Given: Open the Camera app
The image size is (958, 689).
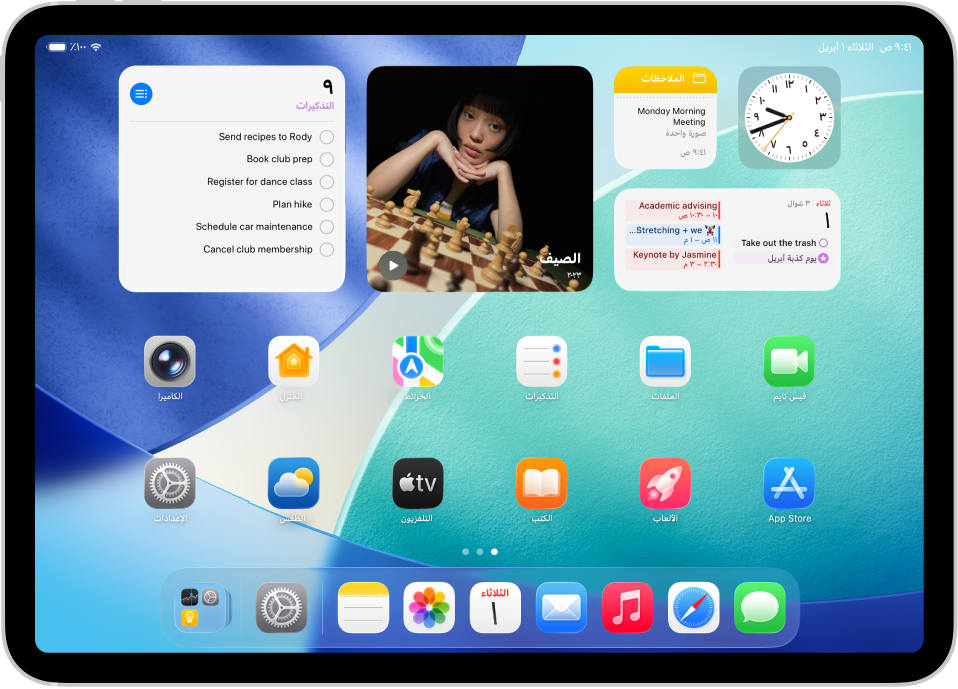Looking at the screenshot, I should (x=170, y=361).
